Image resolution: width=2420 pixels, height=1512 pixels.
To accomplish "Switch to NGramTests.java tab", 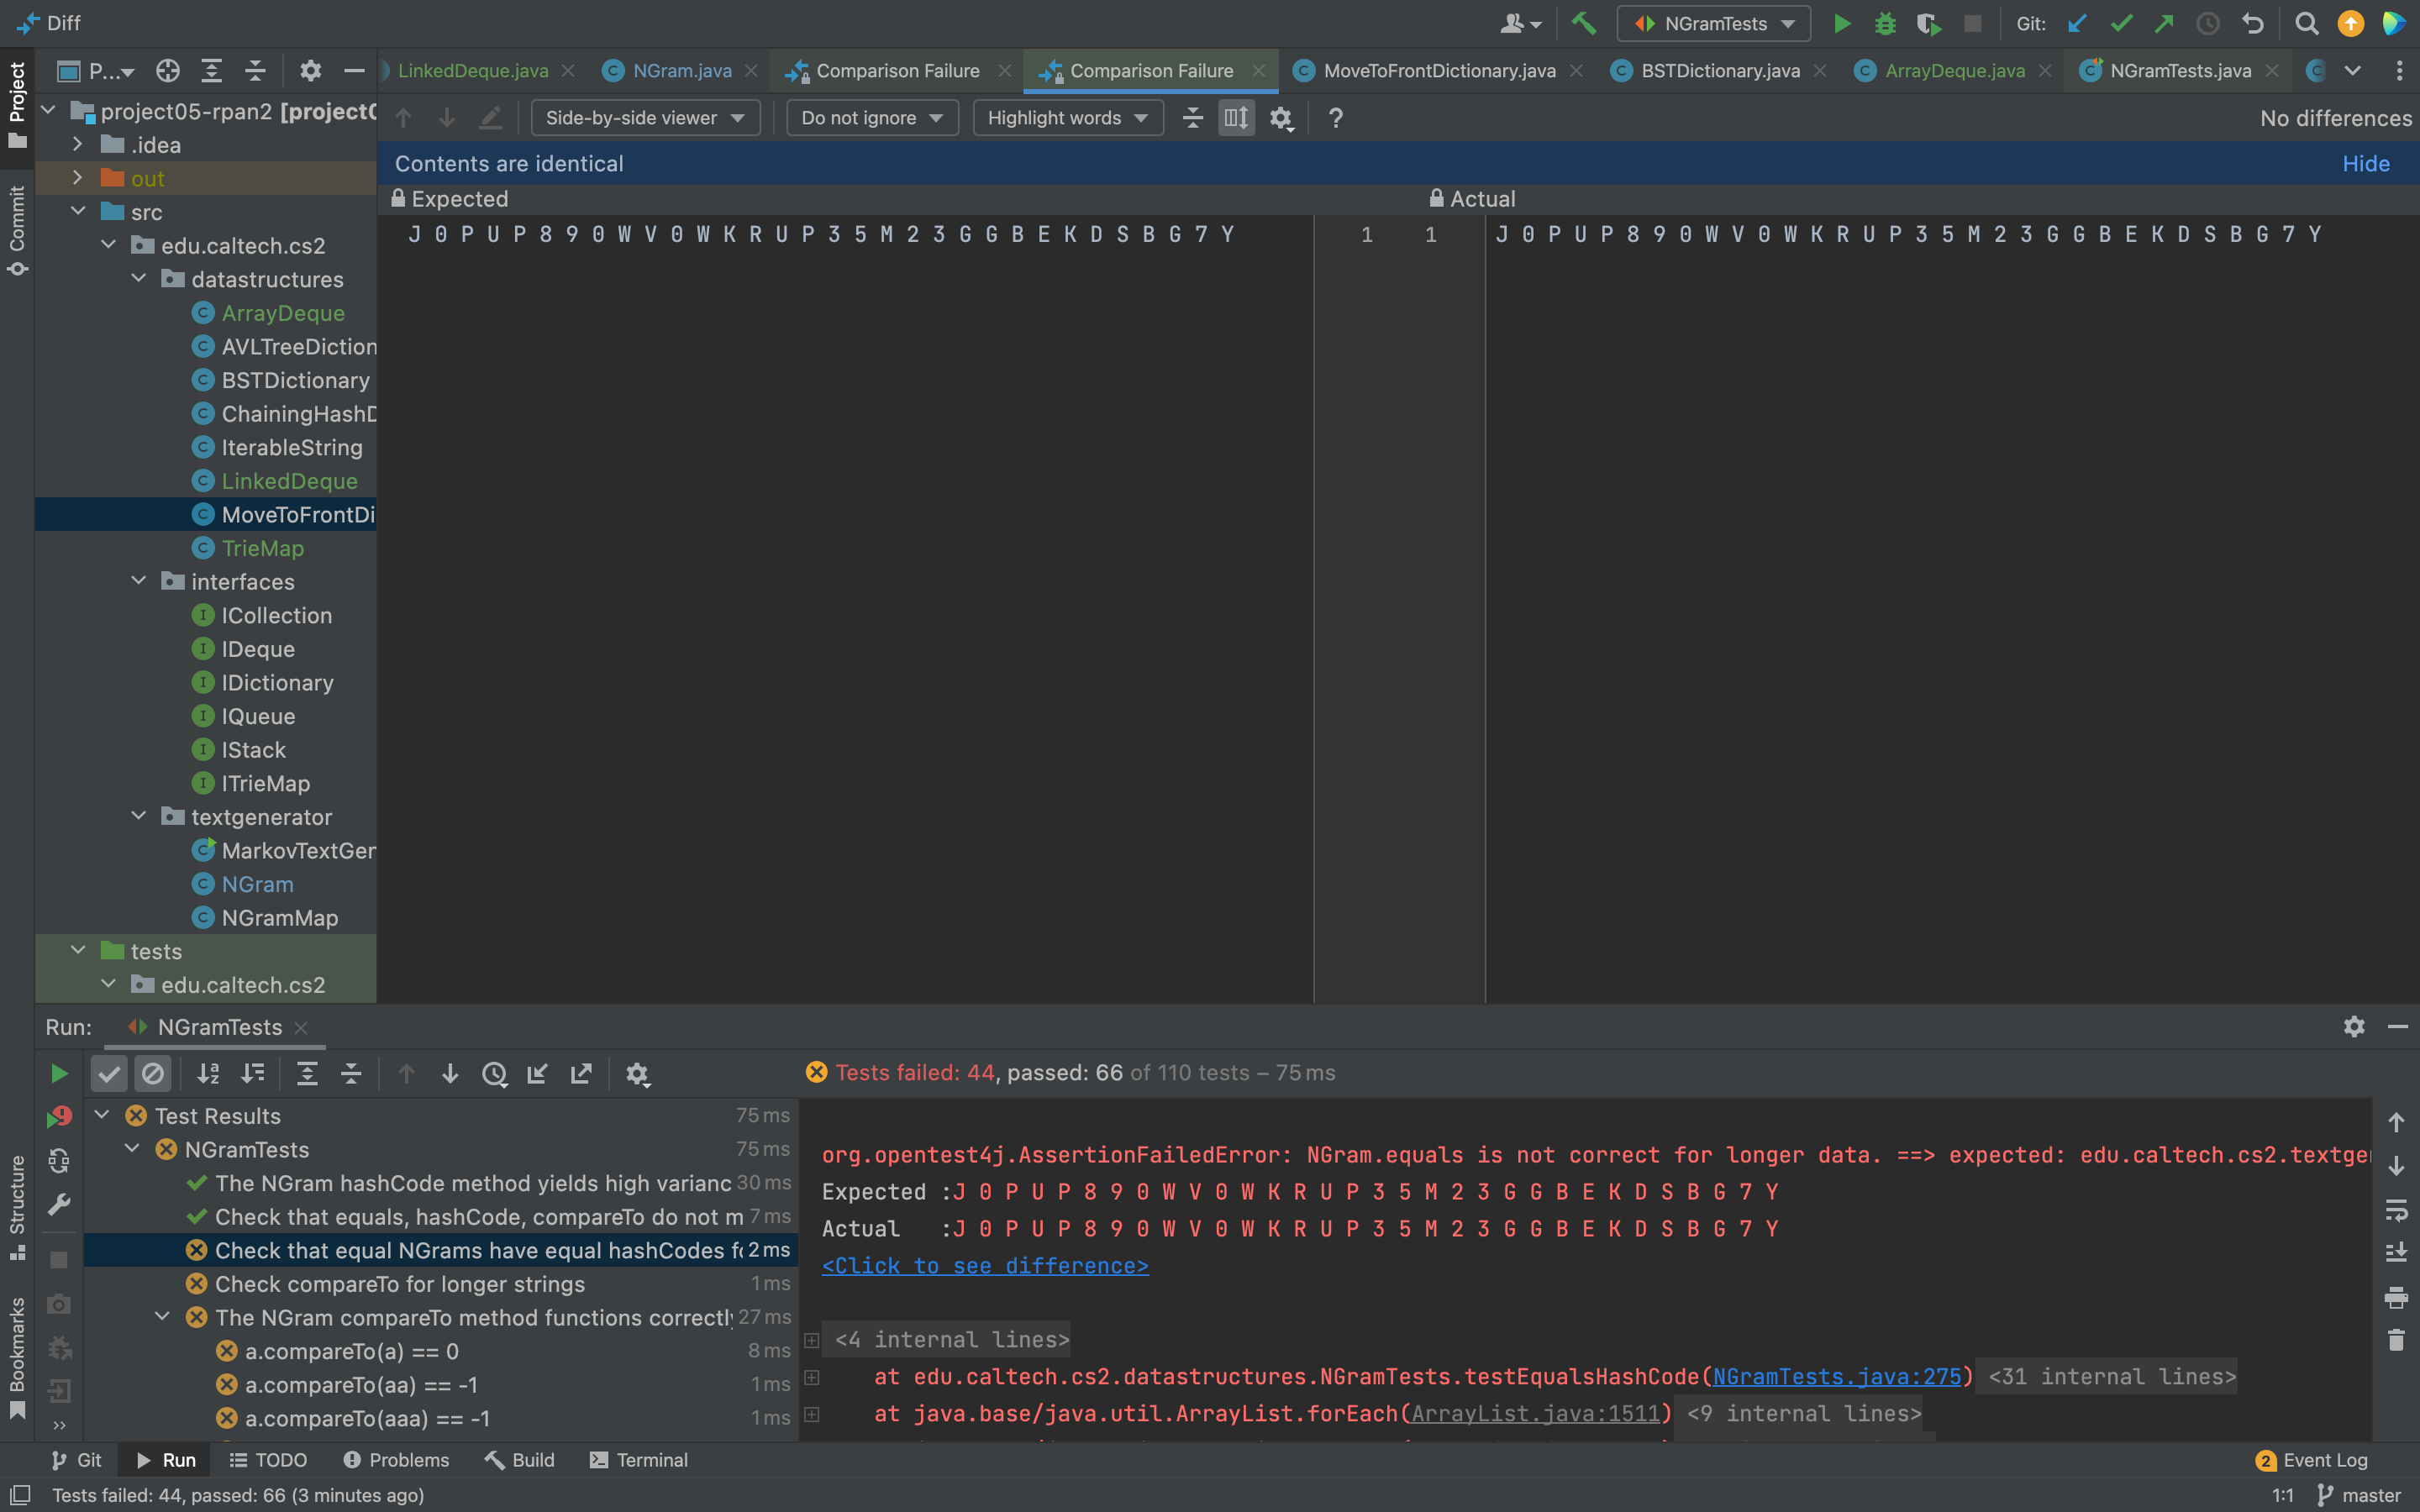I will (2180, 70).
